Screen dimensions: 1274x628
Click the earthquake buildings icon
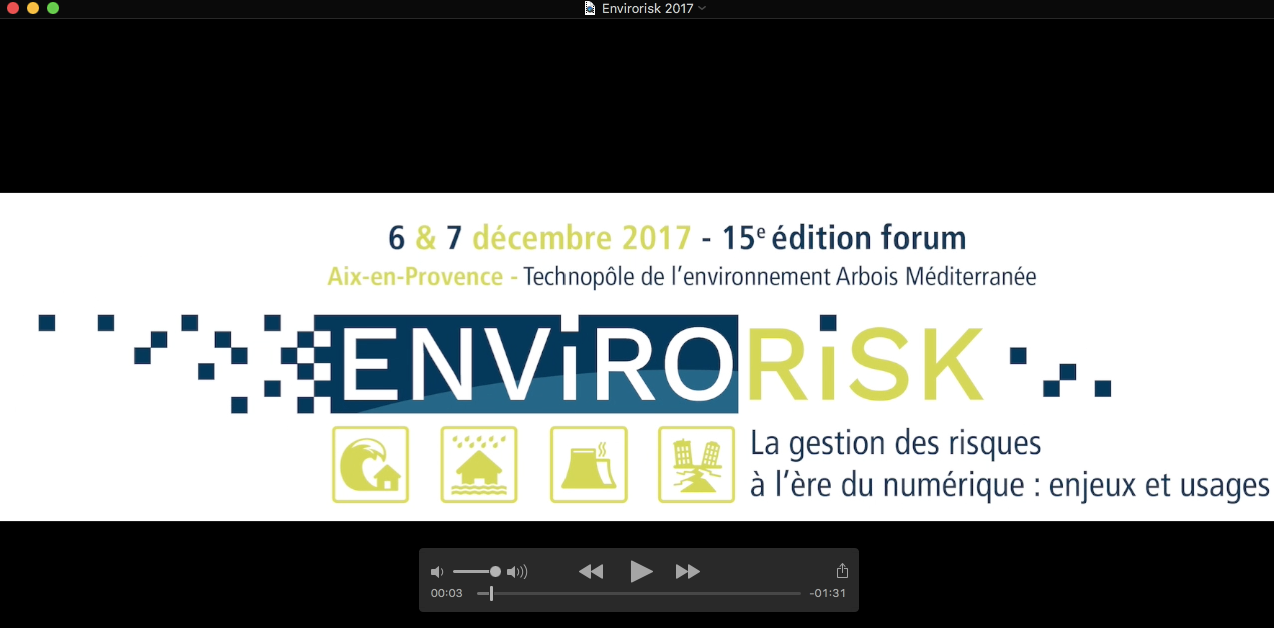click(x=696, y=465)
